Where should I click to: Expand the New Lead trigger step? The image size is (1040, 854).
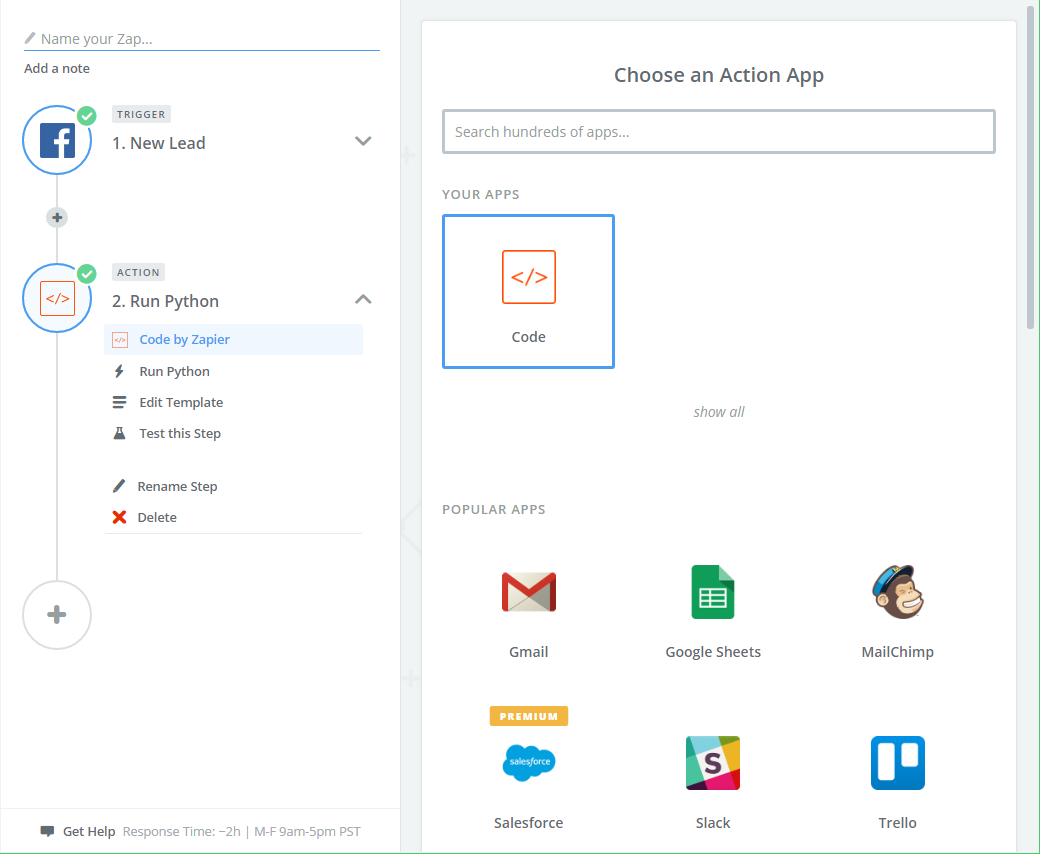point(363,141)
